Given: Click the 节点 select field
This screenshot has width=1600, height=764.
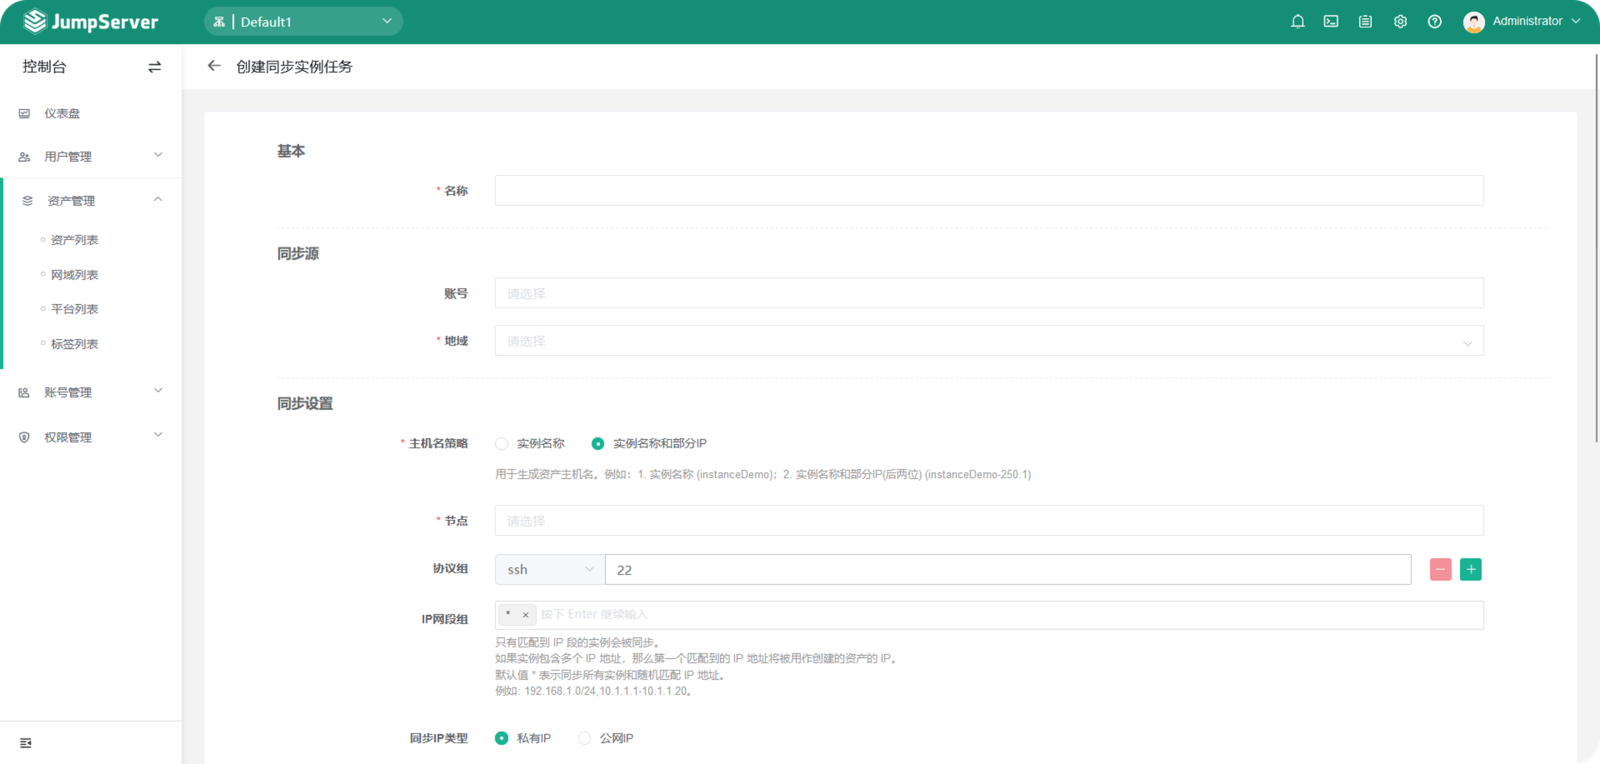Looking at the screenshot, I should tap(989, 520).
